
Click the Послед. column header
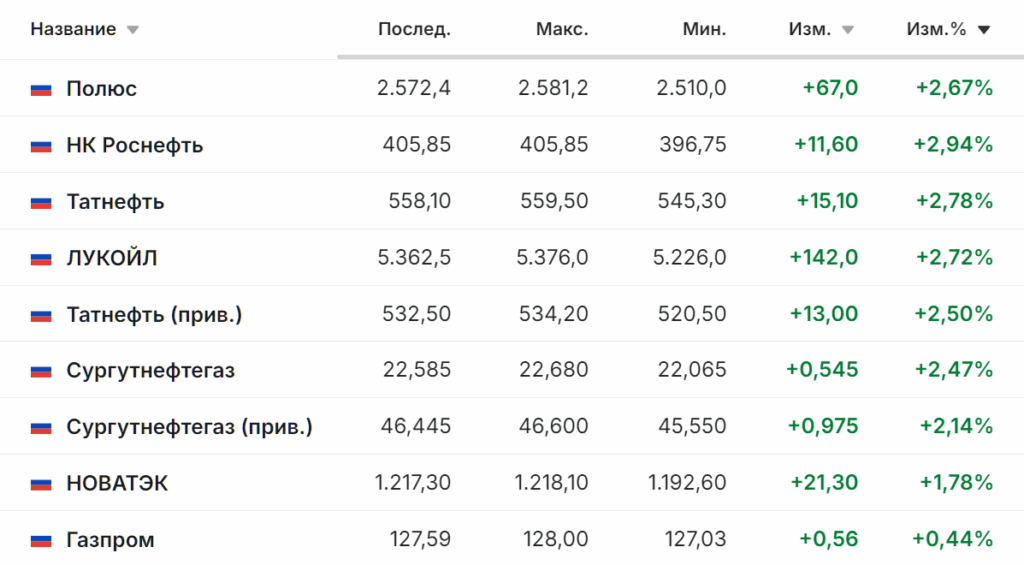[x=414, y=29]
